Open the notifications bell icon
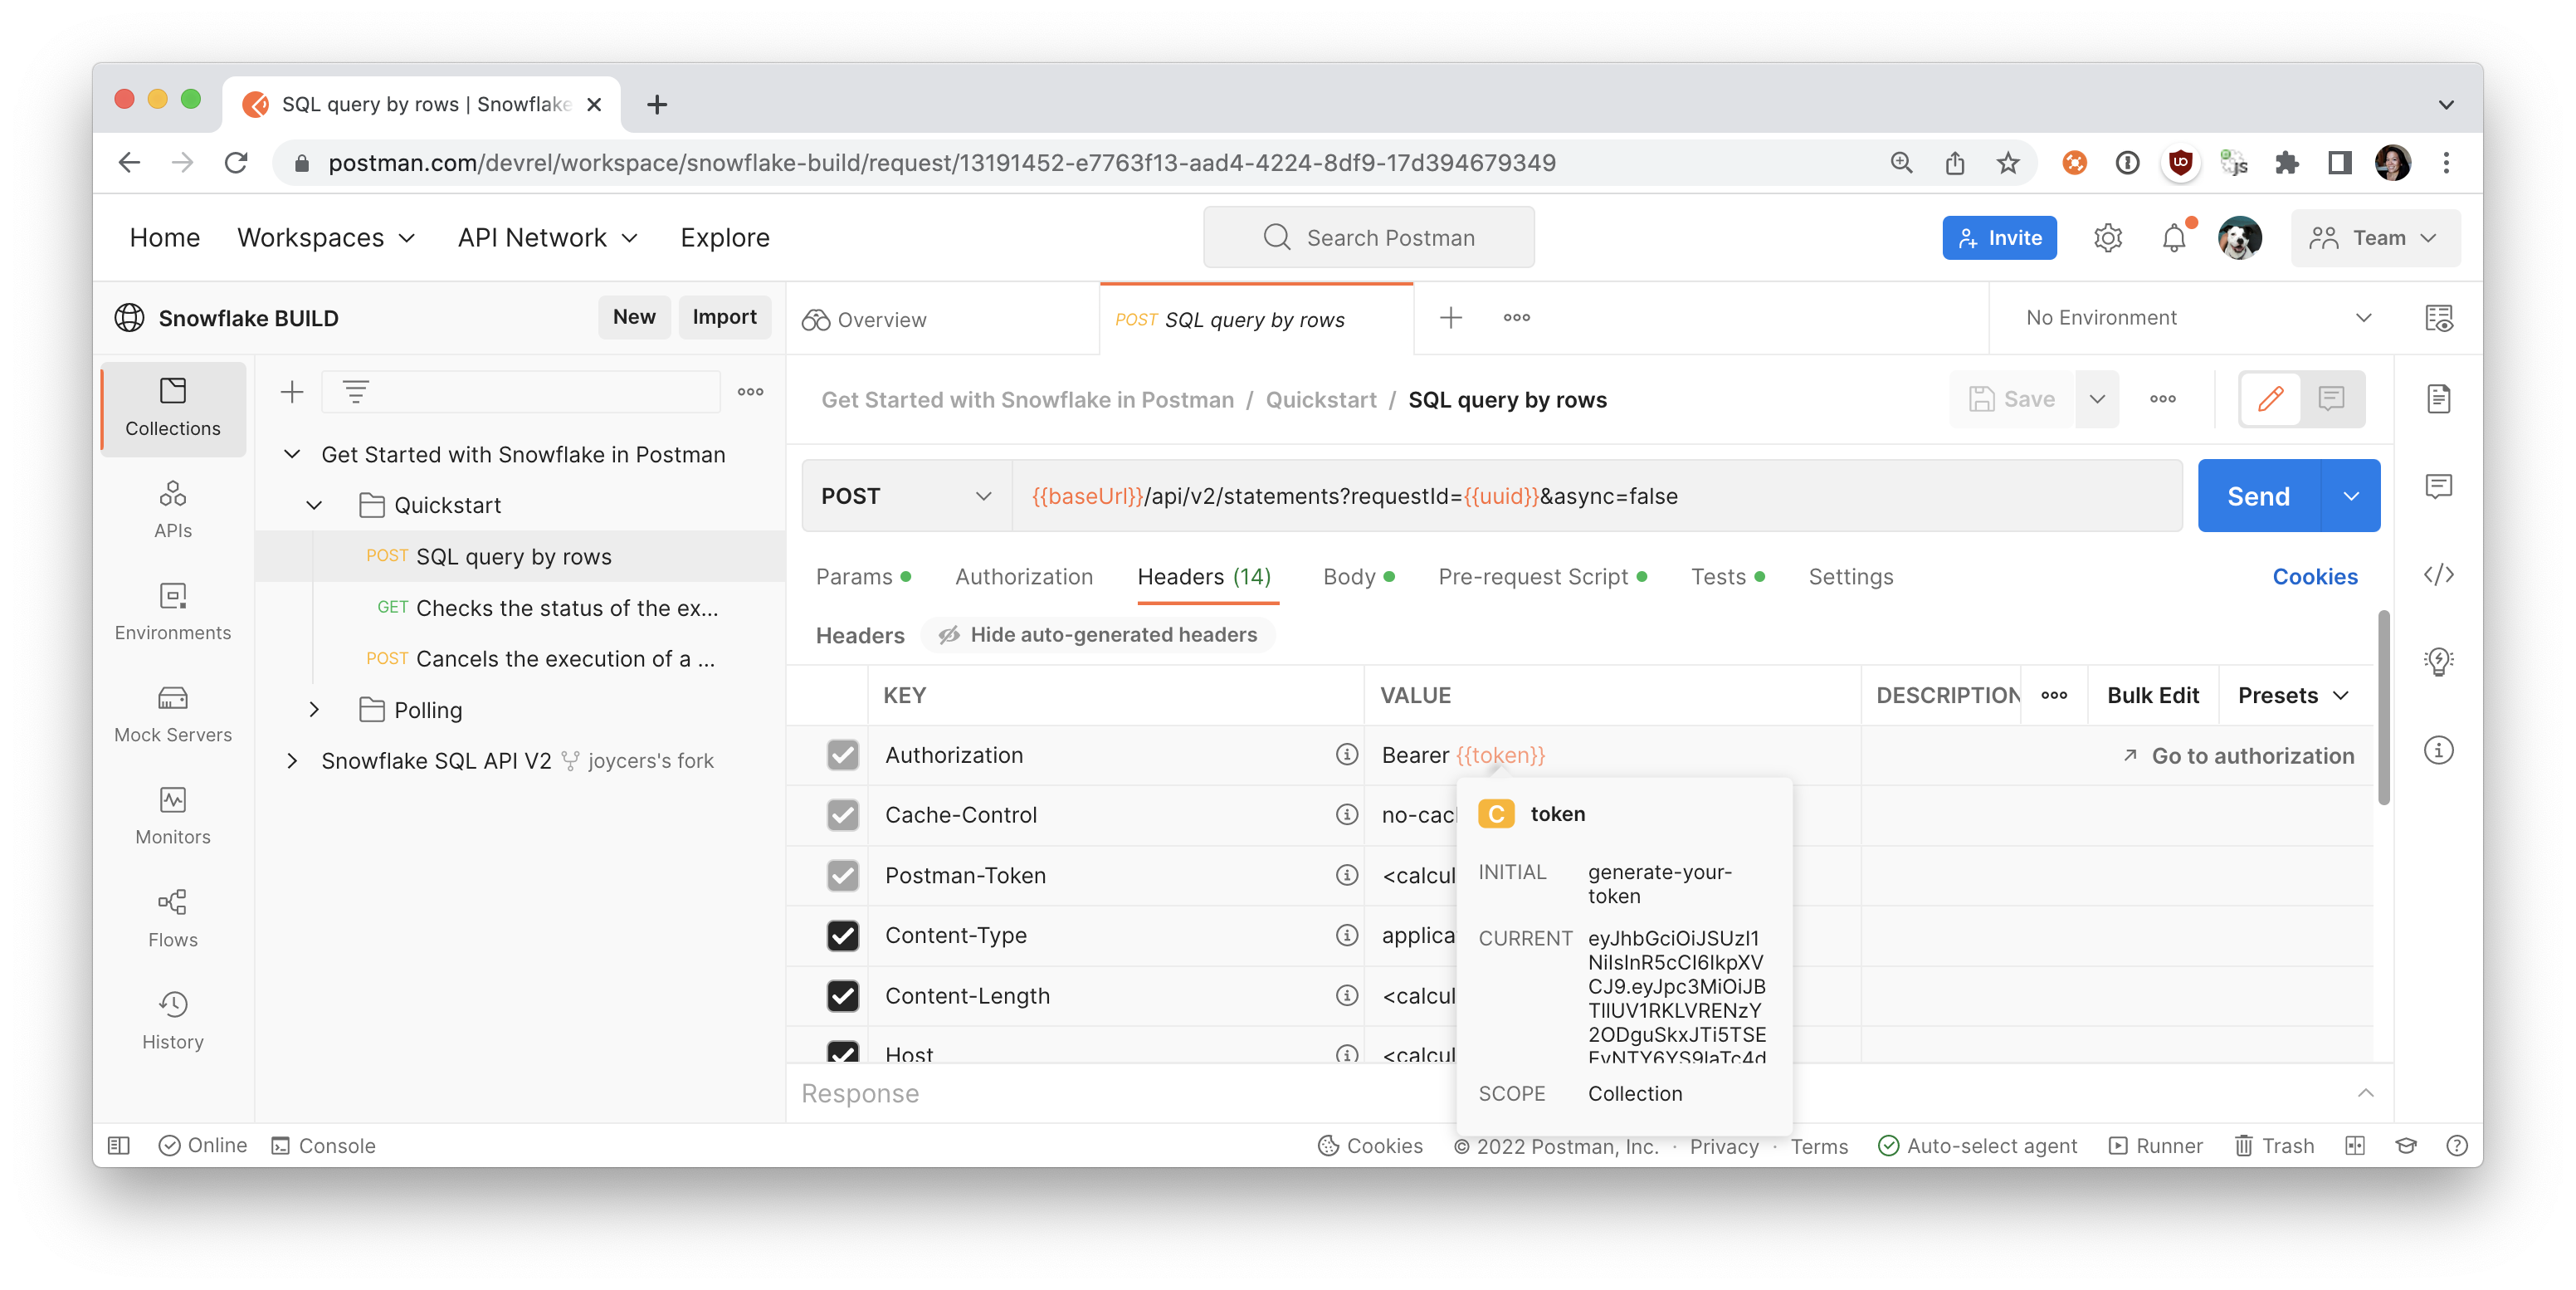Viewport: 2576px width, 1290px height. point(2173,238)
